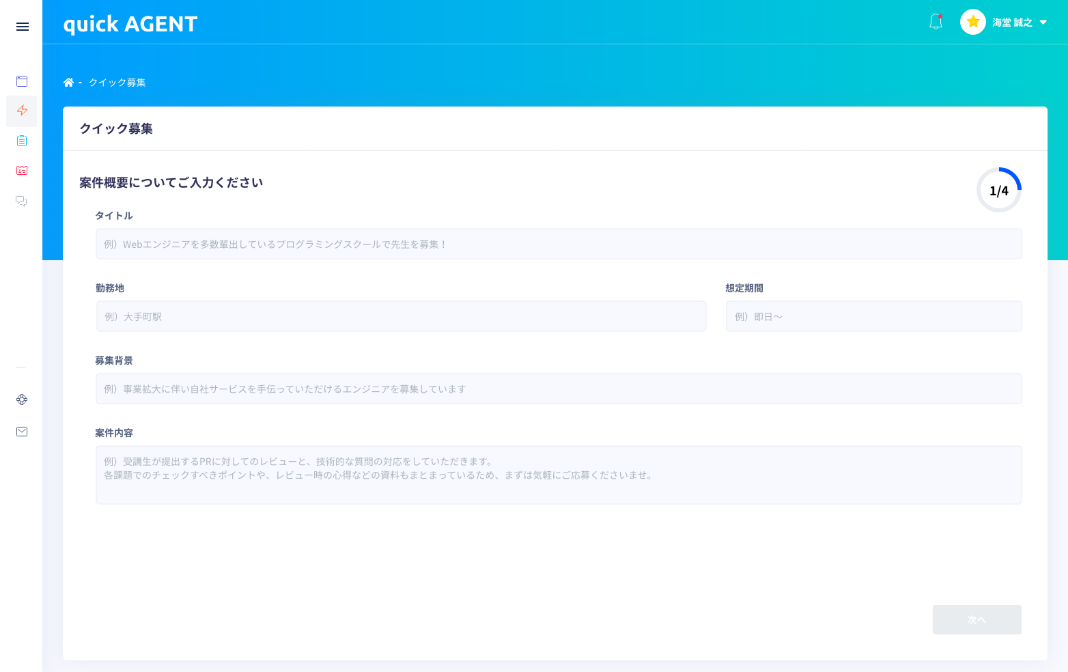
Task: Click the 1/4 progress indicator
Action: (999, 190)
